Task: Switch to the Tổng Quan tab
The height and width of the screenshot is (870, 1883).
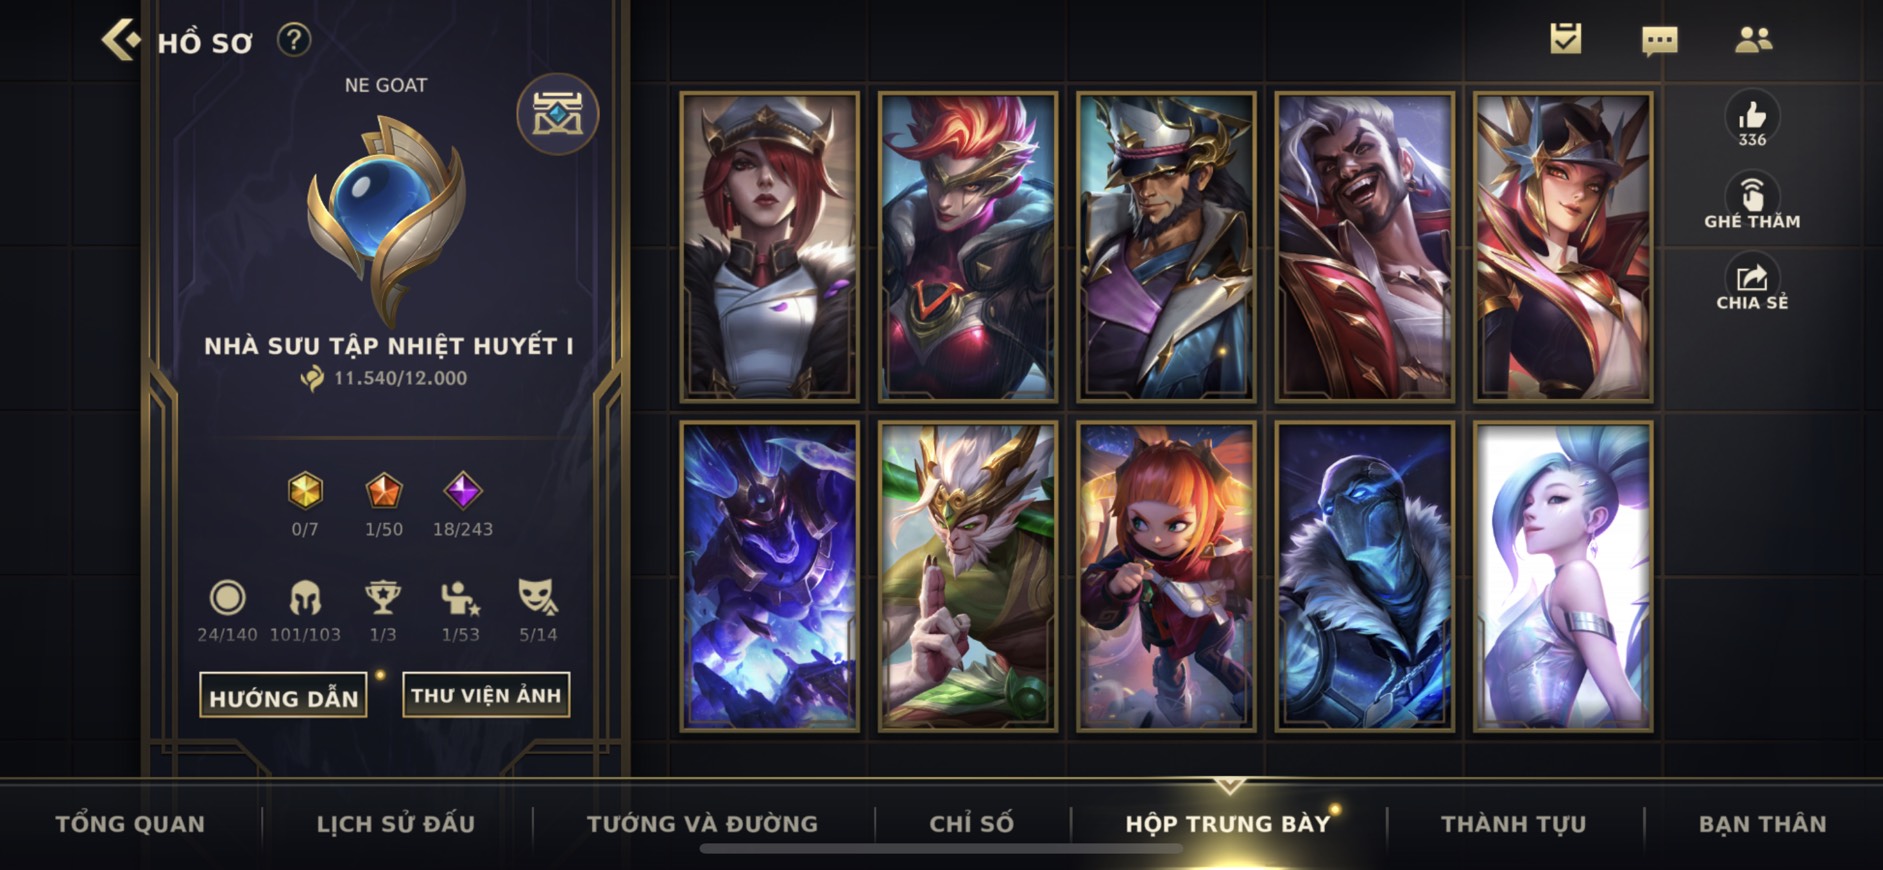Action: (x=130, y=824)
